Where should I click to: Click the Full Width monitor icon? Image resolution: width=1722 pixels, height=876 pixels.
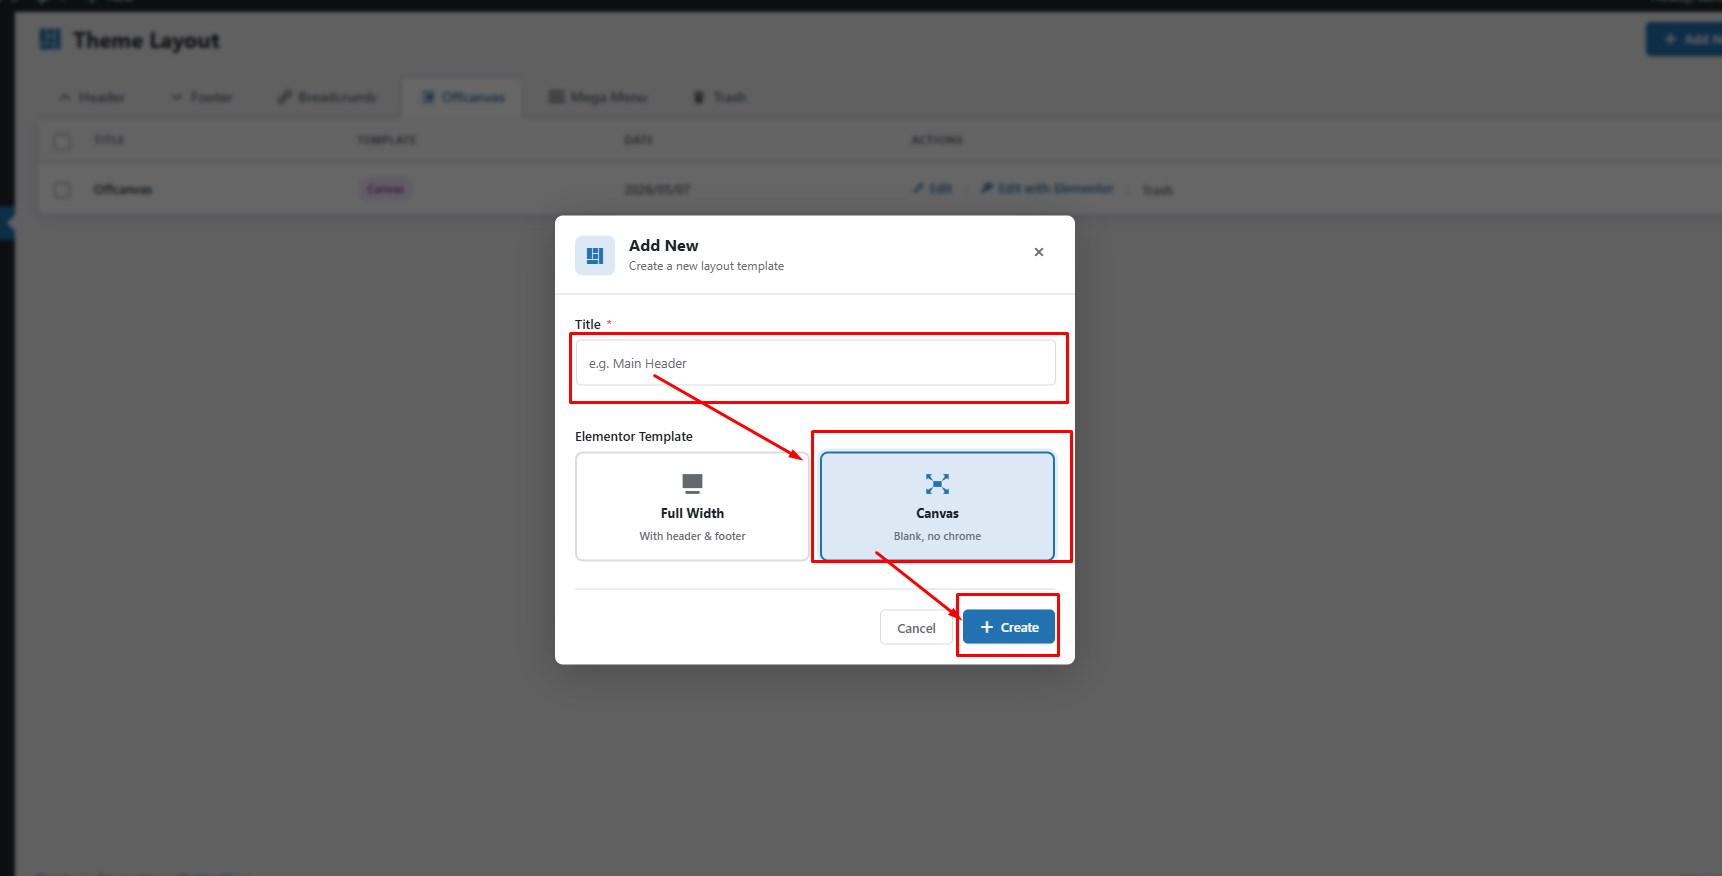tap(692, 484)
